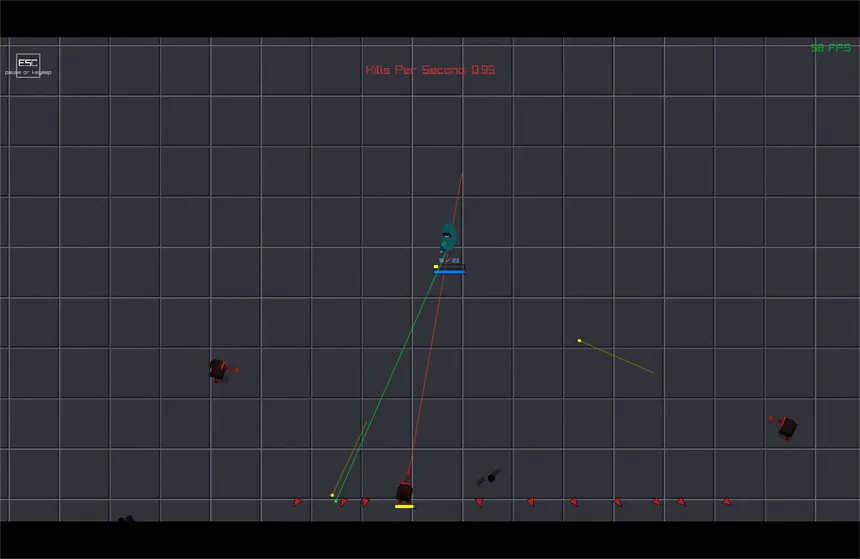Click the yellow bullet near bottom green laser
The image size is (860, 559).
tap(332, 495)
